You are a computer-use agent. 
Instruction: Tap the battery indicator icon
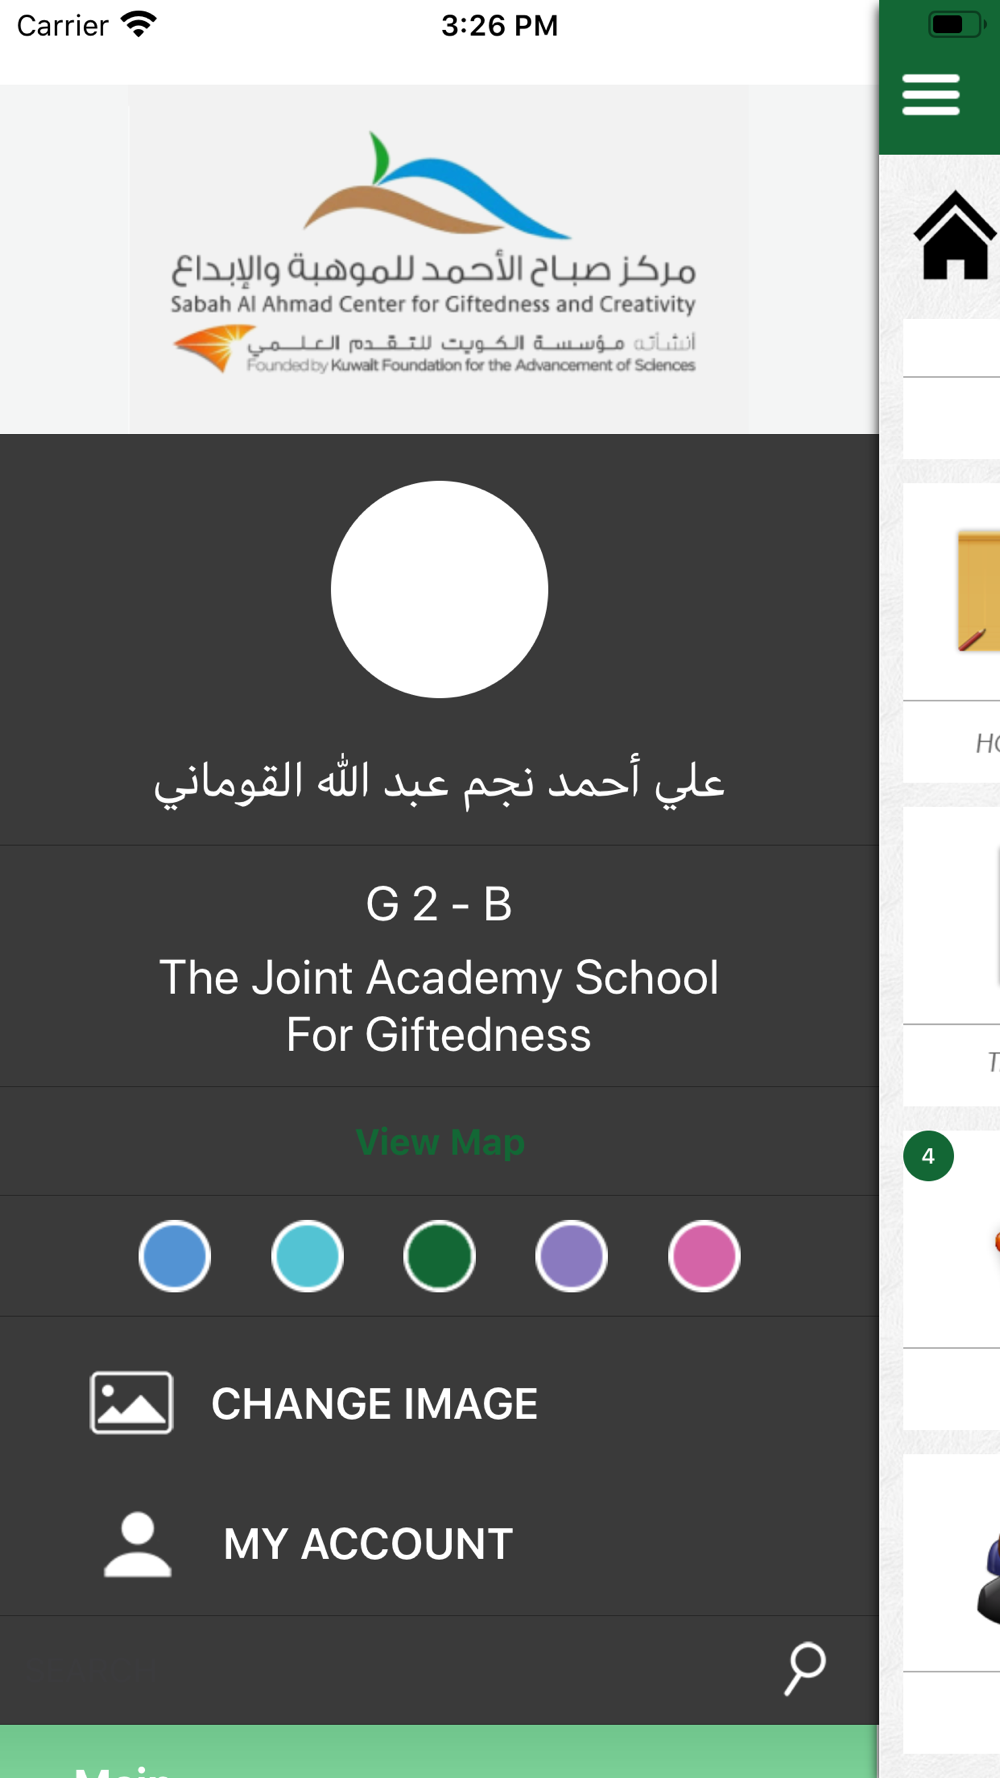tap(955, 24)
